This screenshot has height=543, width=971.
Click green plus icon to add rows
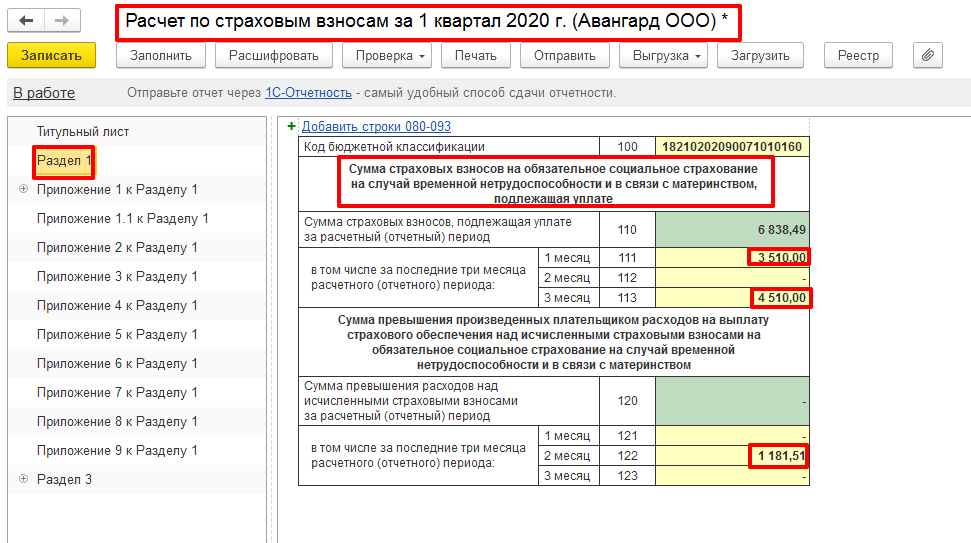[x=292, y=126]
